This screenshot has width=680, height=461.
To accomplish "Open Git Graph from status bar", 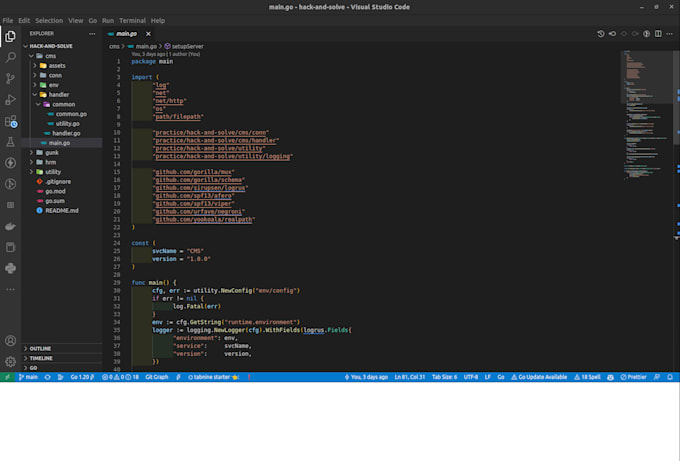I will coord(157,377).
